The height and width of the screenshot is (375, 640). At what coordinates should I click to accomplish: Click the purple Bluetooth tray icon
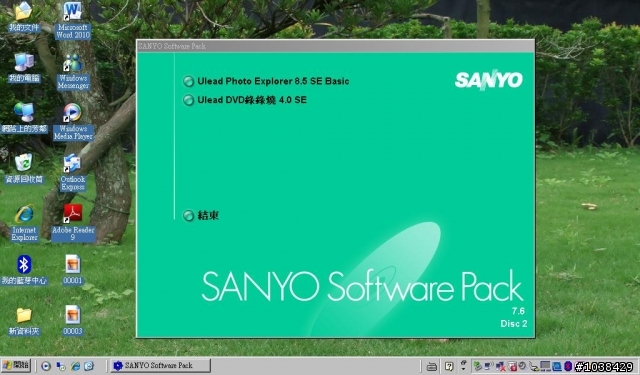point(568,366)
